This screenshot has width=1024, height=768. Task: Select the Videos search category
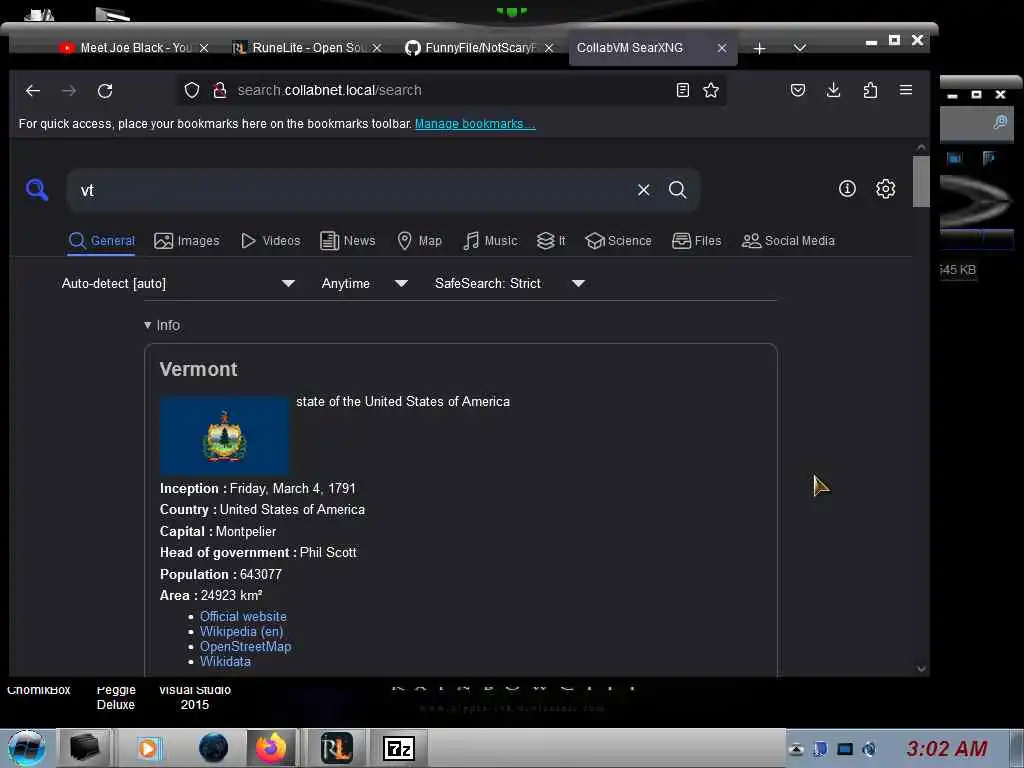click(x=270, y=241)
